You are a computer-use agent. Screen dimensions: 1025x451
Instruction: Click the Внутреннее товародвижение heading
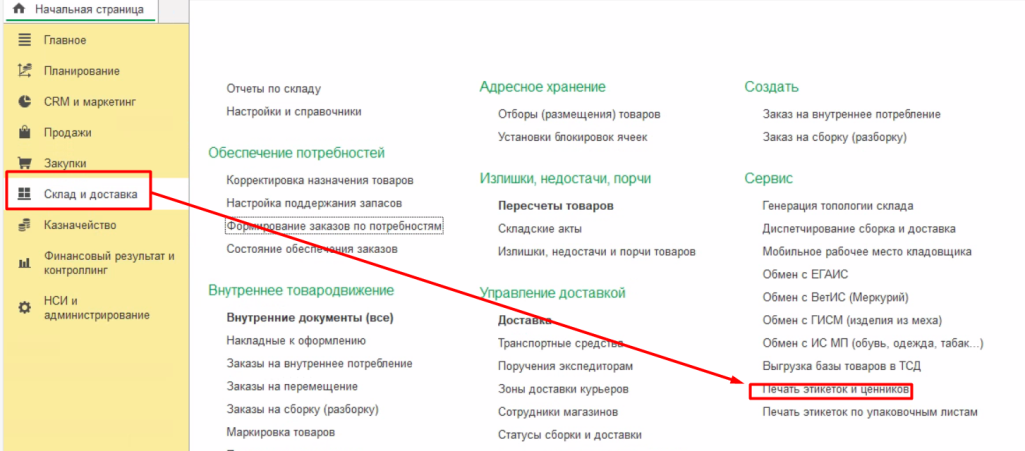point(301,290)
